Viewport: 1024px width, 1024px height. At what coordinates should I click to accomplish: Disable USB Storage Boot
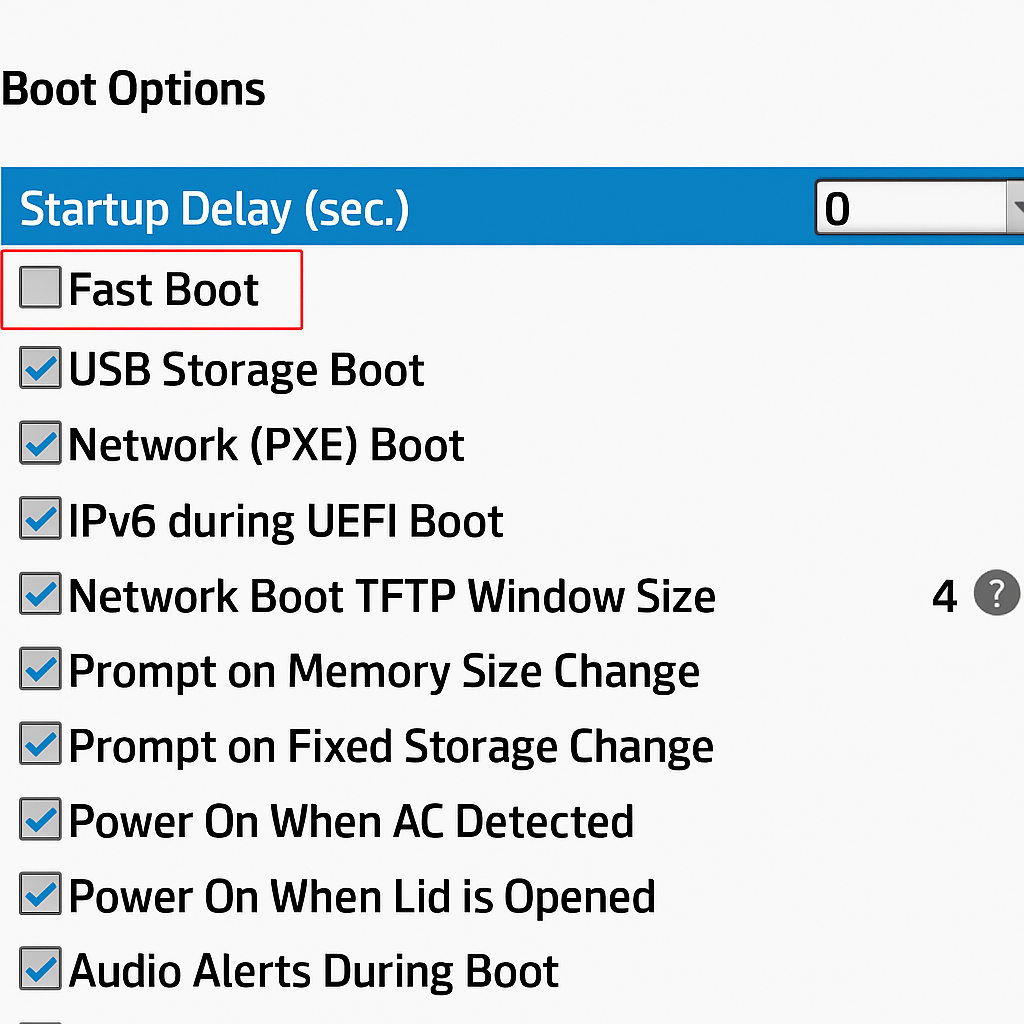coord(39,368)
